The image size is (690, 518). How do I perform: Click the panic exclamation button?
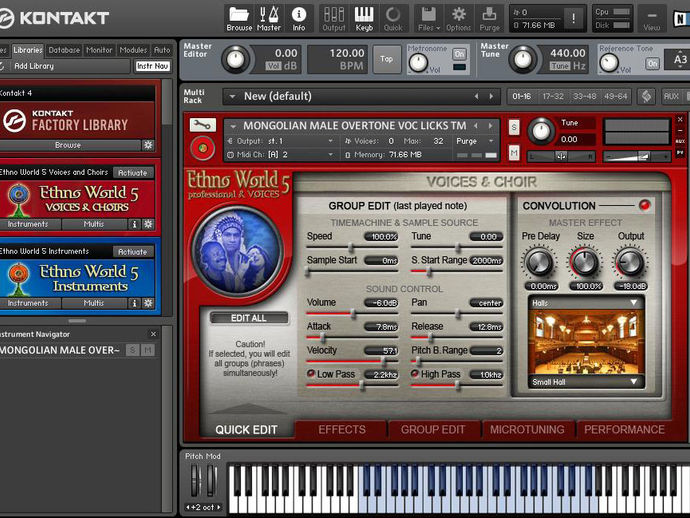pyautogui.click(x=573, y=18)
